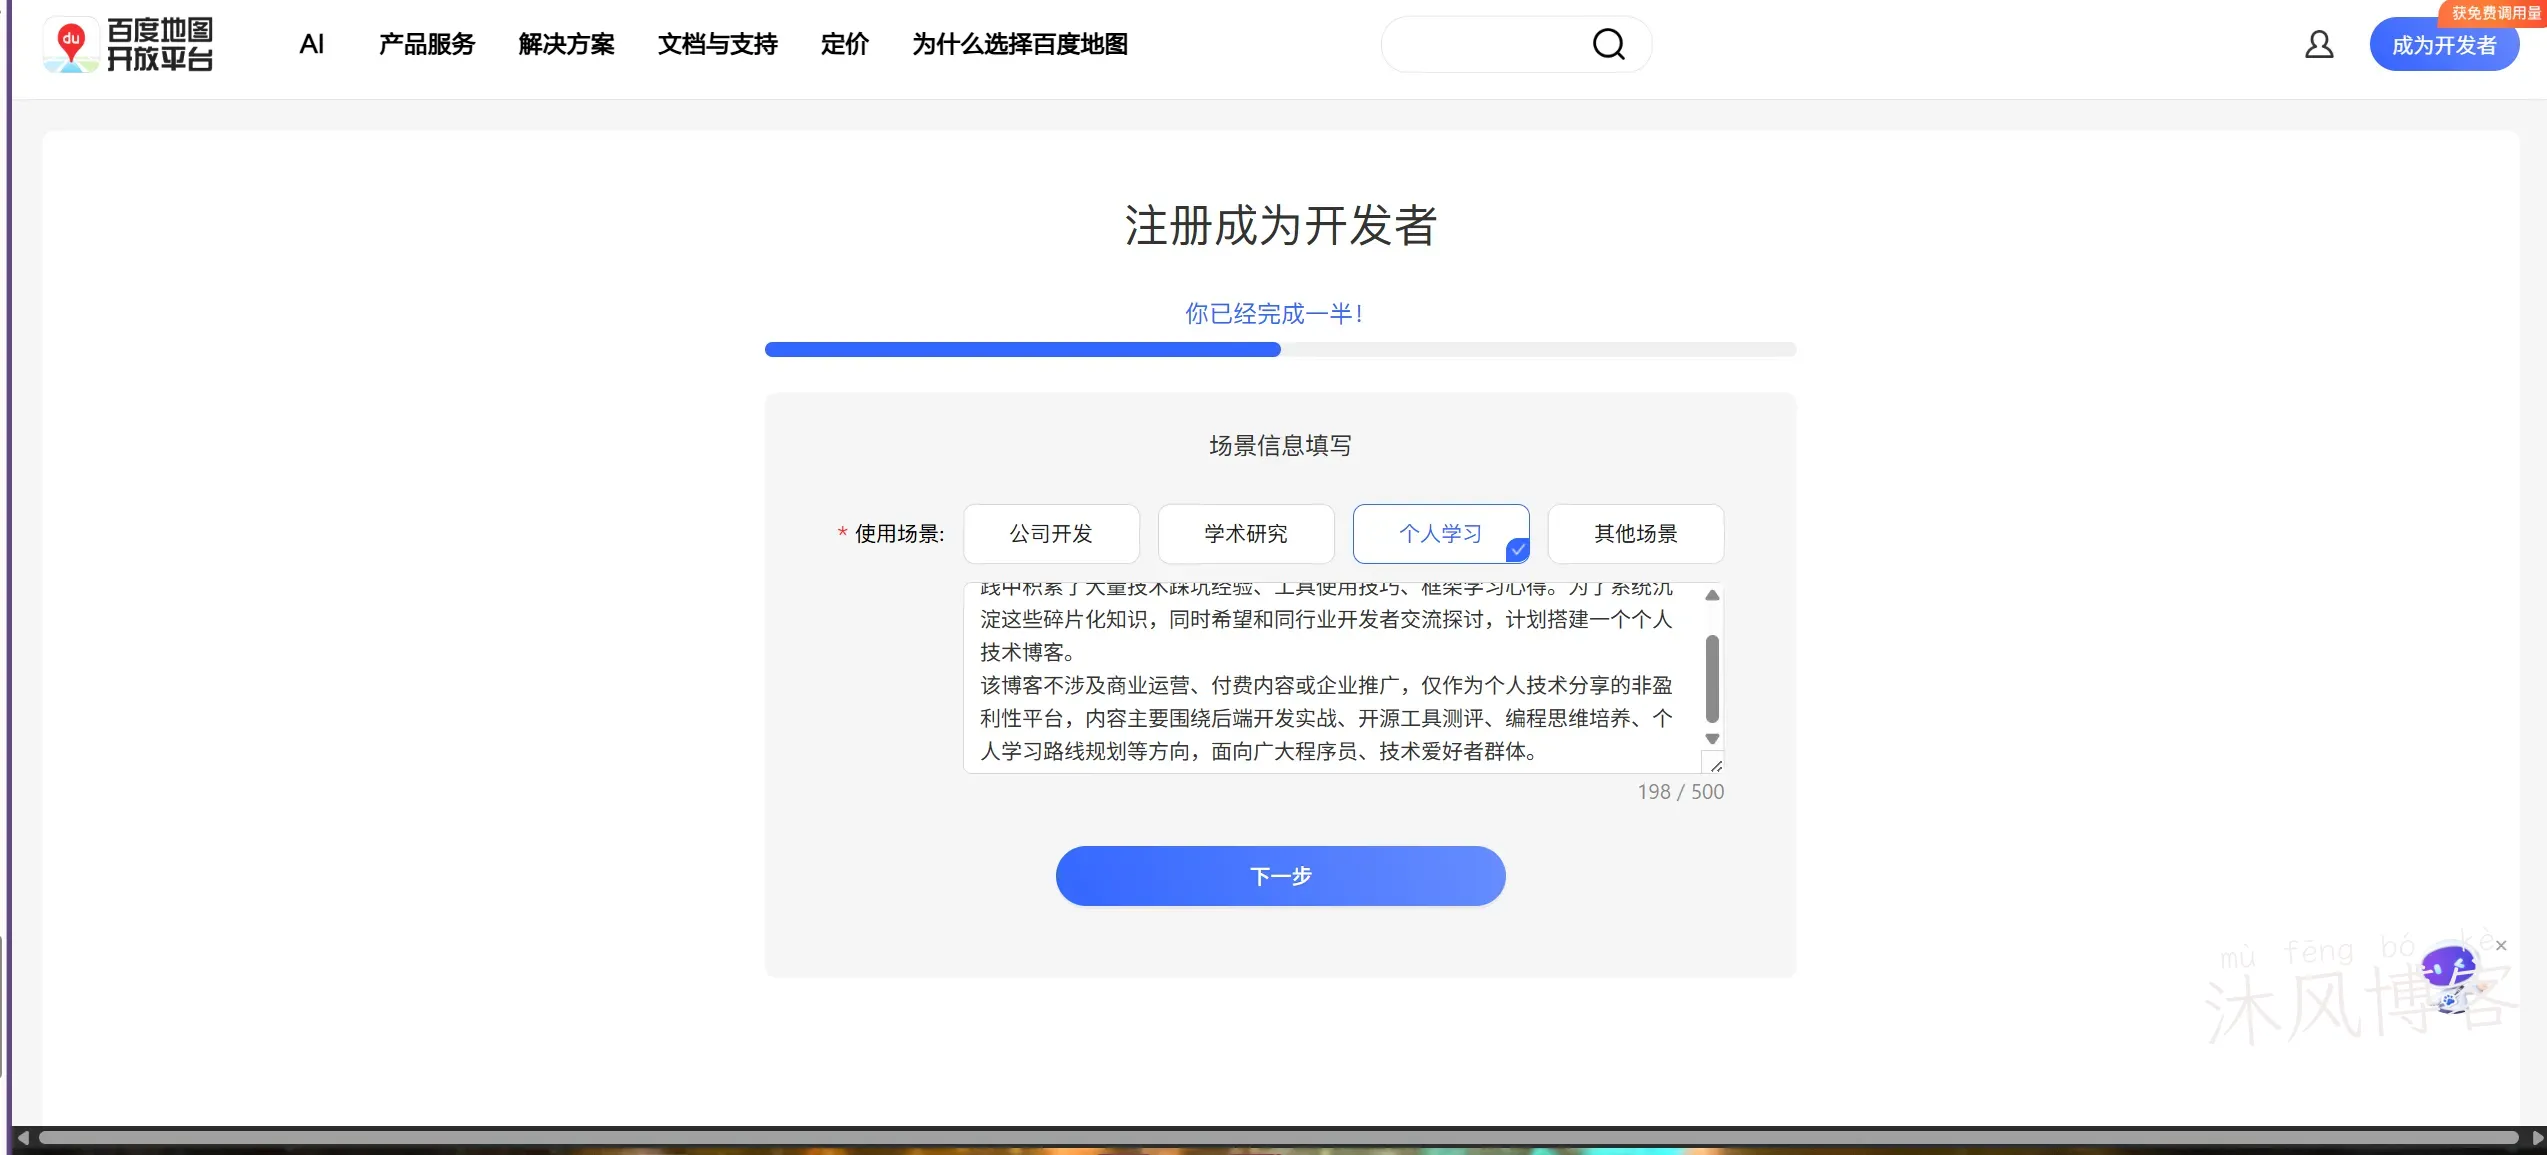Screen dimensions: 2547x1155
Task: Select the 学术研究 usage scene
Action: [1245, 534]
